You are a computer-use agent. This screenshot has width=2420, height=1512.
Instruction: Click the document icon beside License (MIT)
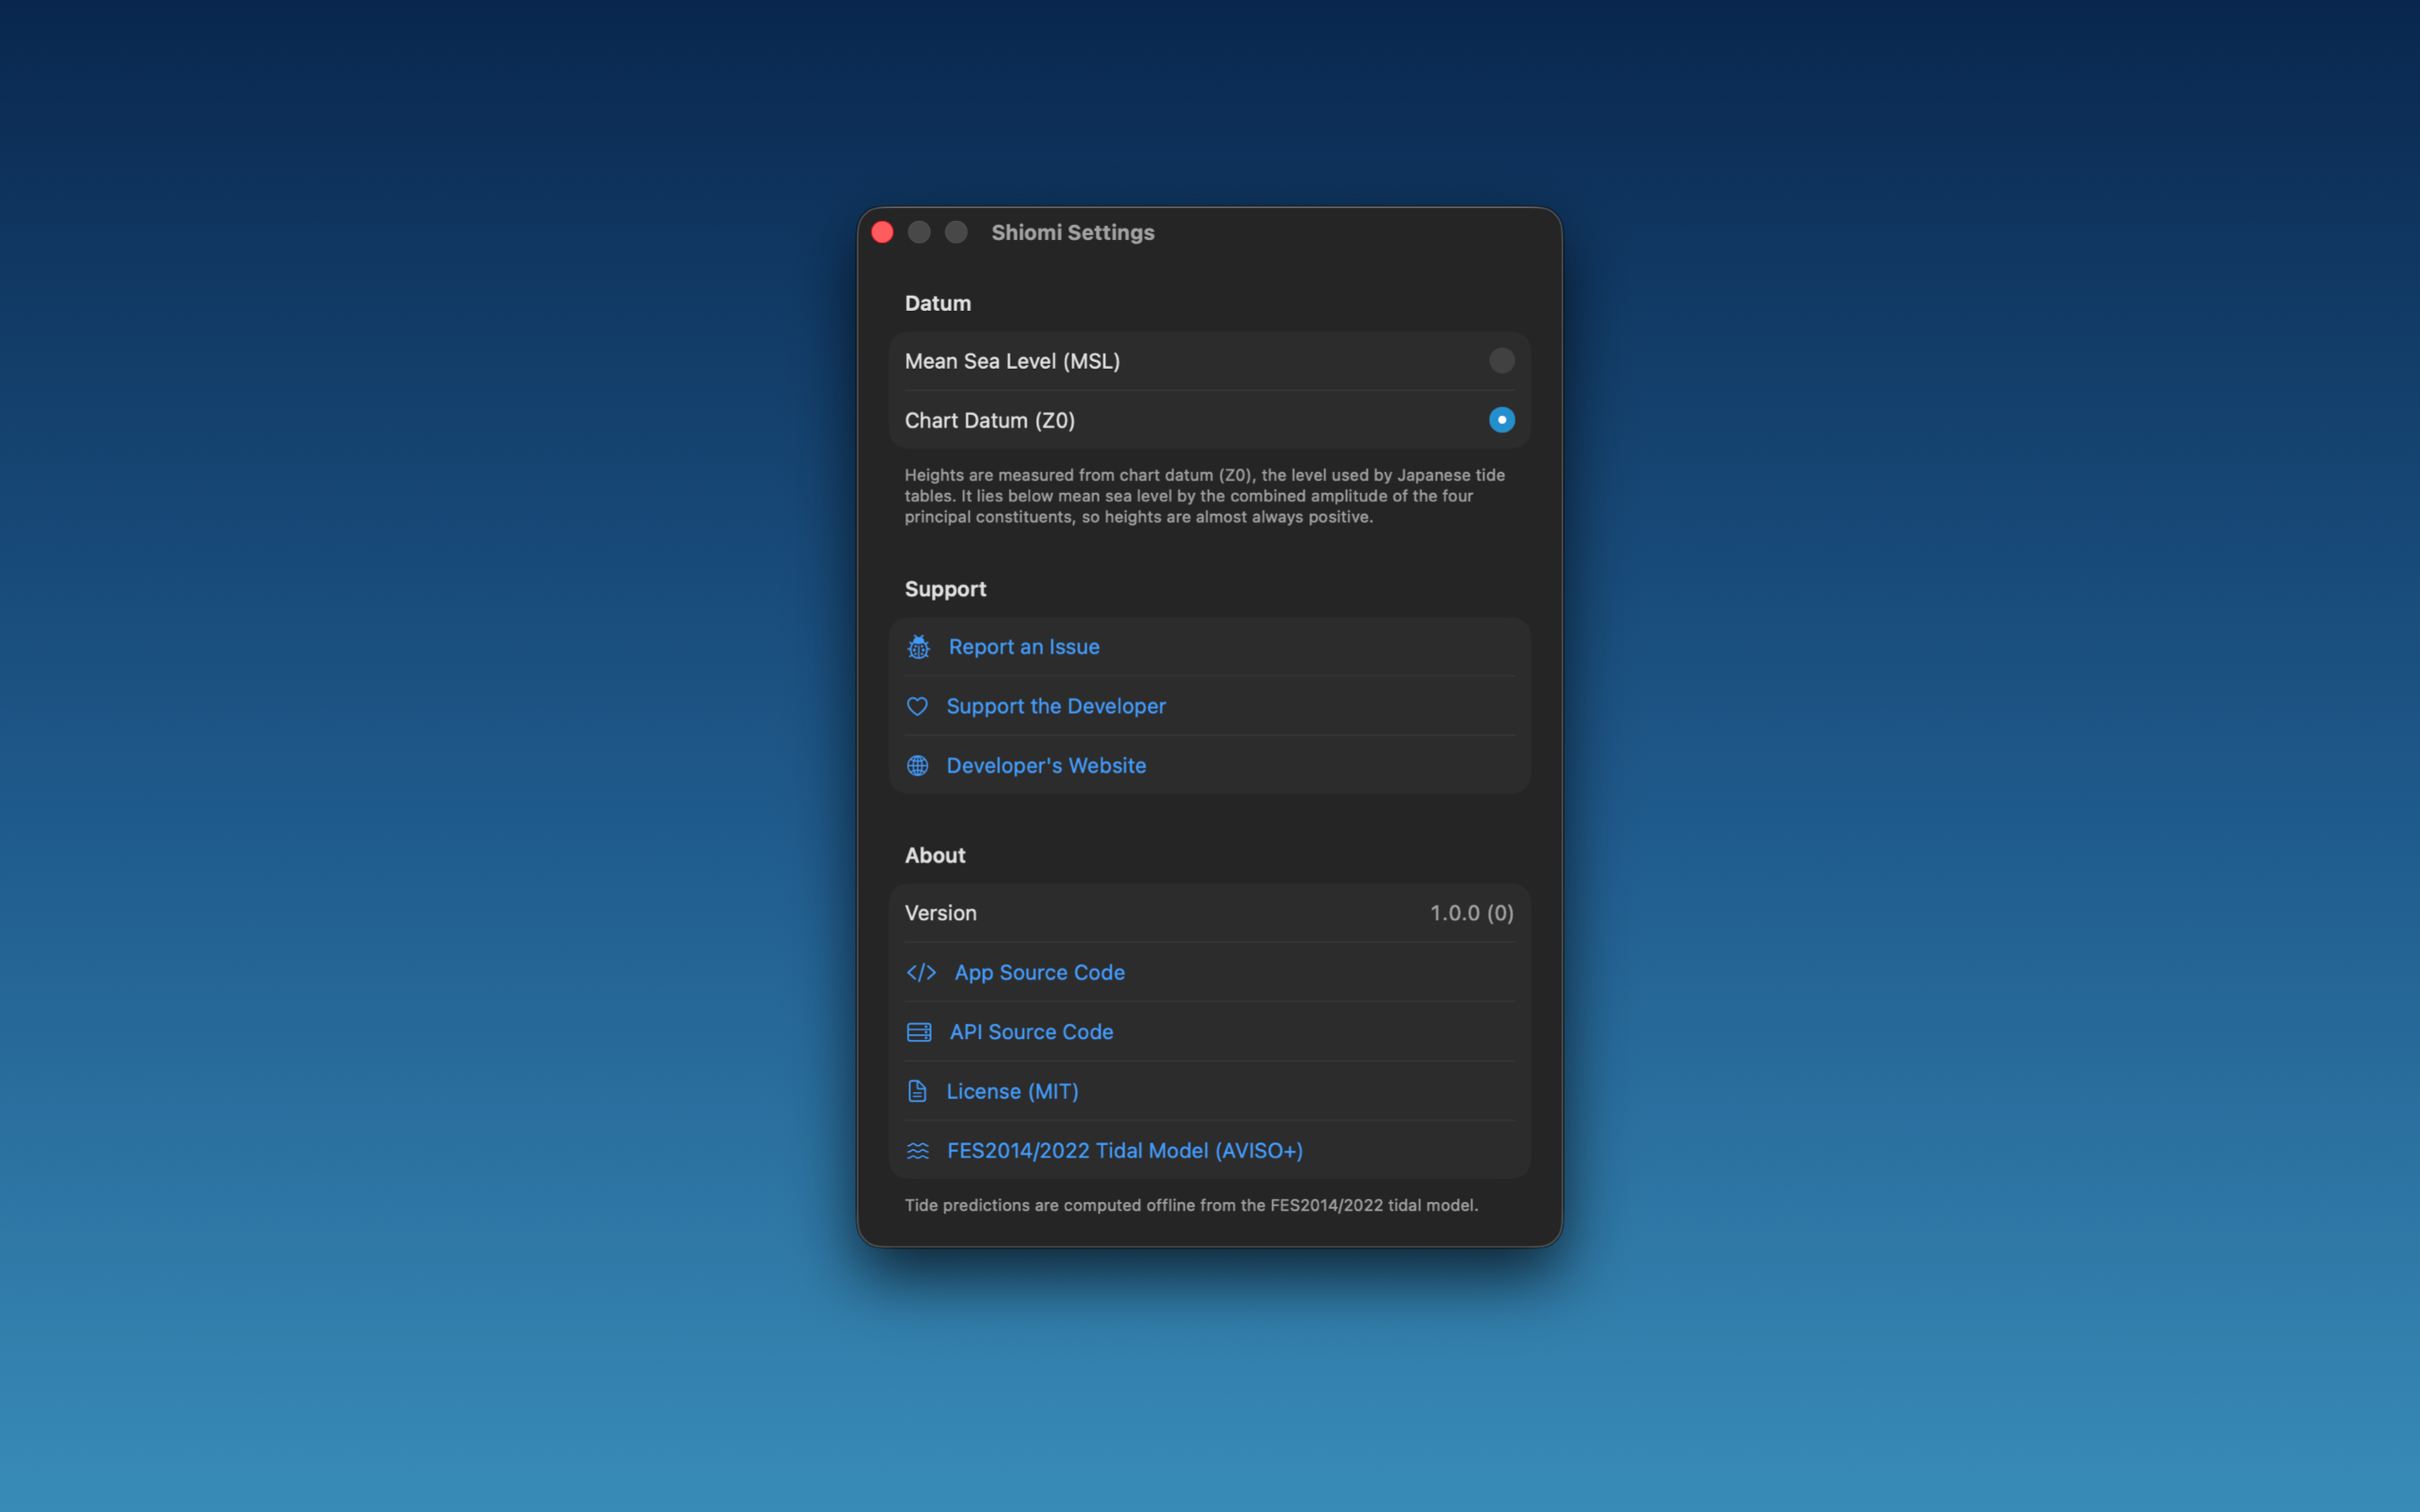pyautogui.click(x=917, y=1091)
